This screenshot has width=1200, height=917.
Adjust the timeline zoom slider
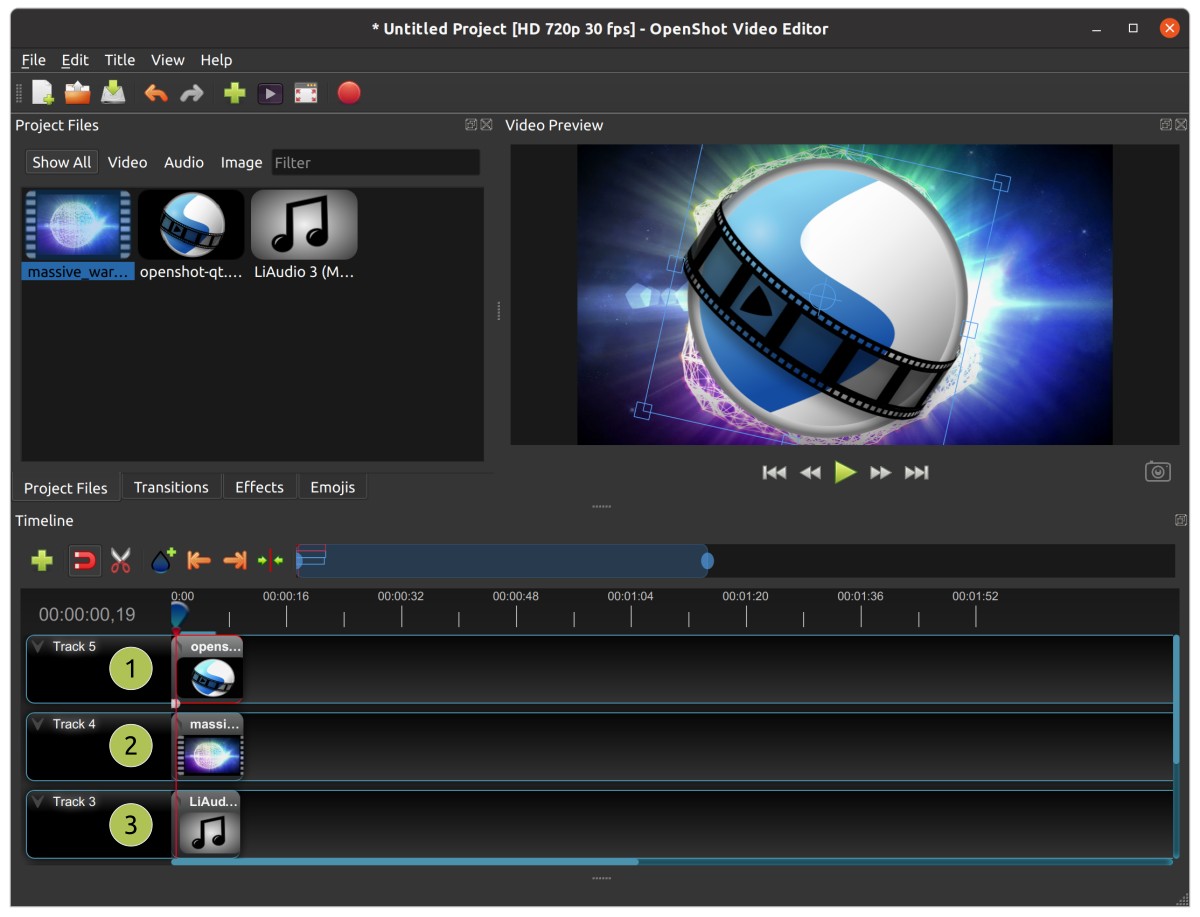point(707,561)
